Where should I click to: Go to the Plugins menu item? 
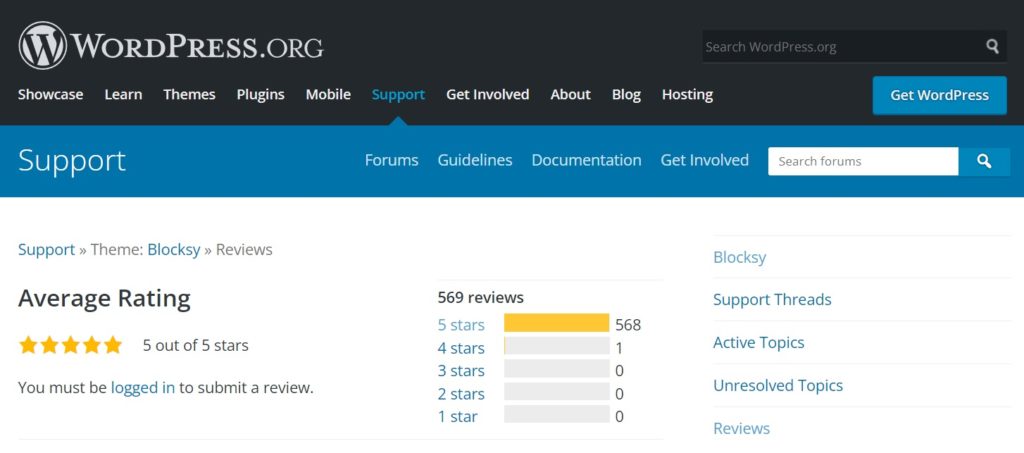pos(261,95)
